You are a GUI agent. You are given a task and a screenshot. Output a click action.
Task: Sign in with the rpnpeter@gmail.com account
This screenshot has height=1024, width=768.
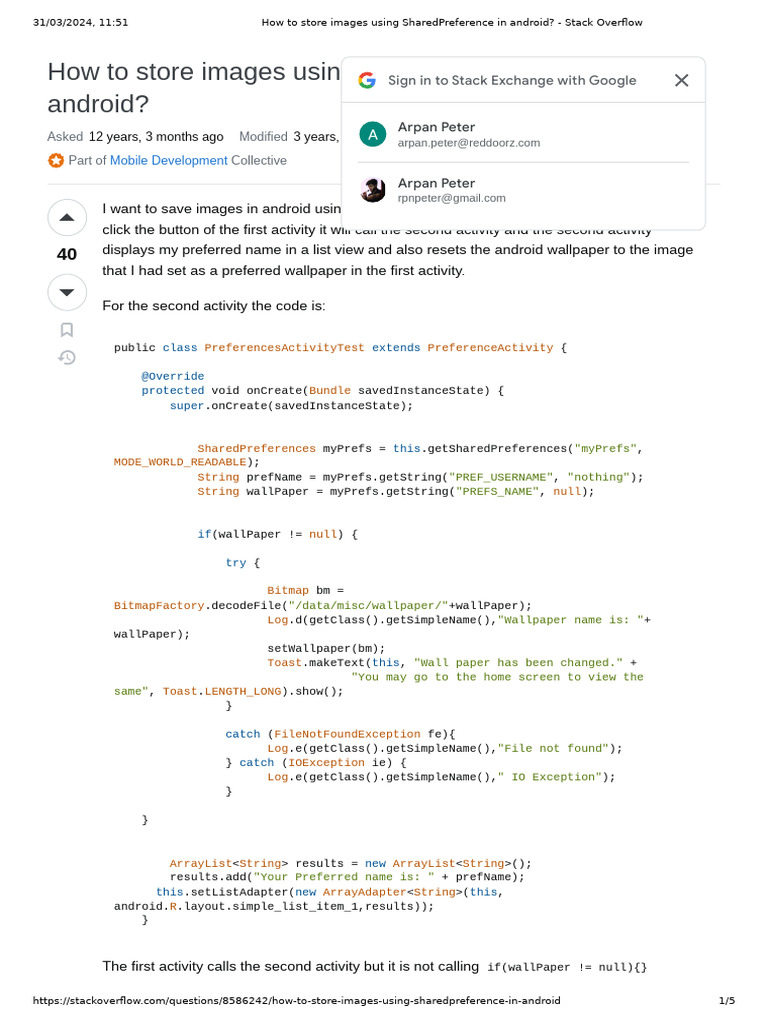pos(452,198)
